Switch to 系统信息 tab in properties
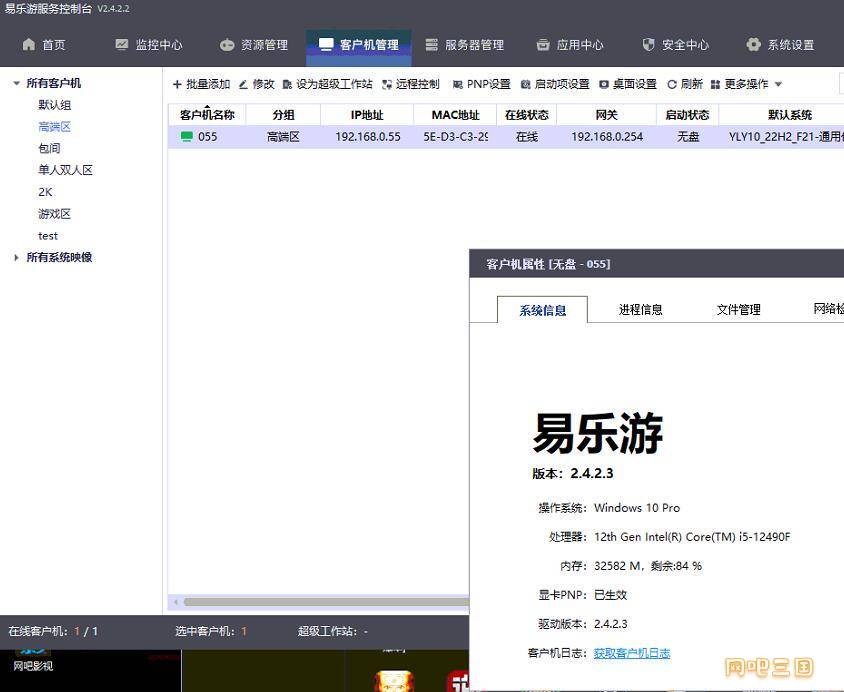The width and height of the screenshot is (844, 692). (x=543, y=310)
